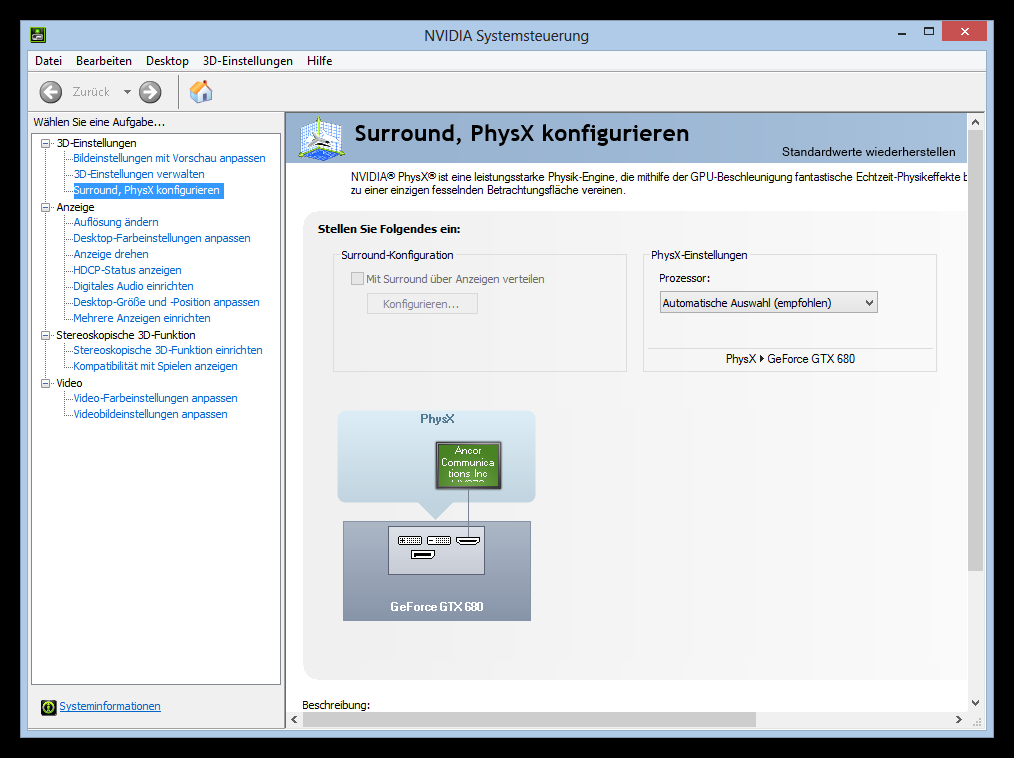
Task: Close the NVIDIA Systemsteuerung window
Action: coord(964,32)
